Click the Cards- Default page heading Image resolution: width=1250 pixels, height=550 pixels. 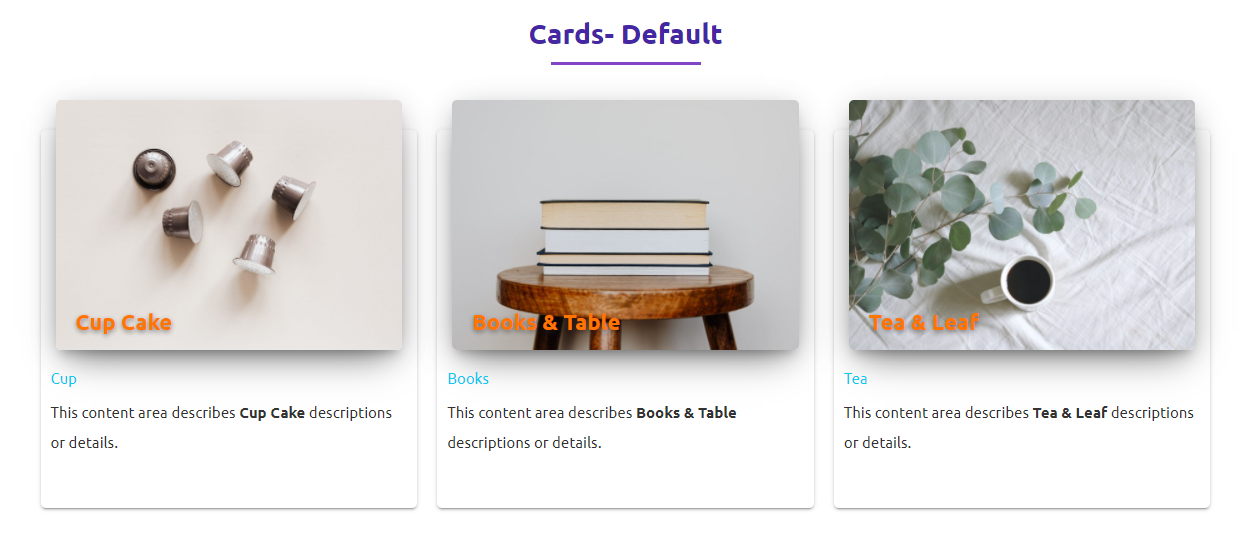click(625, 34)
